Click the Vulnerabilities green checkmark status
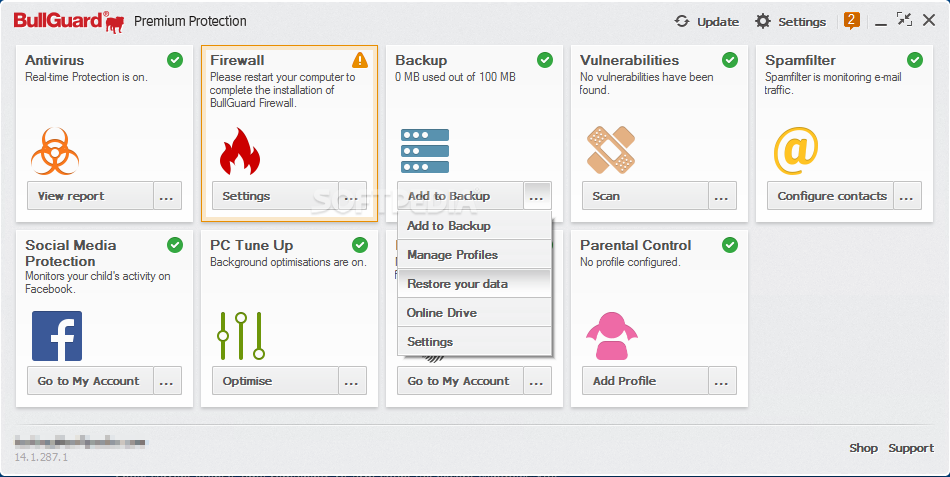Viewport: 950px width, 477px height. (730, 59)
